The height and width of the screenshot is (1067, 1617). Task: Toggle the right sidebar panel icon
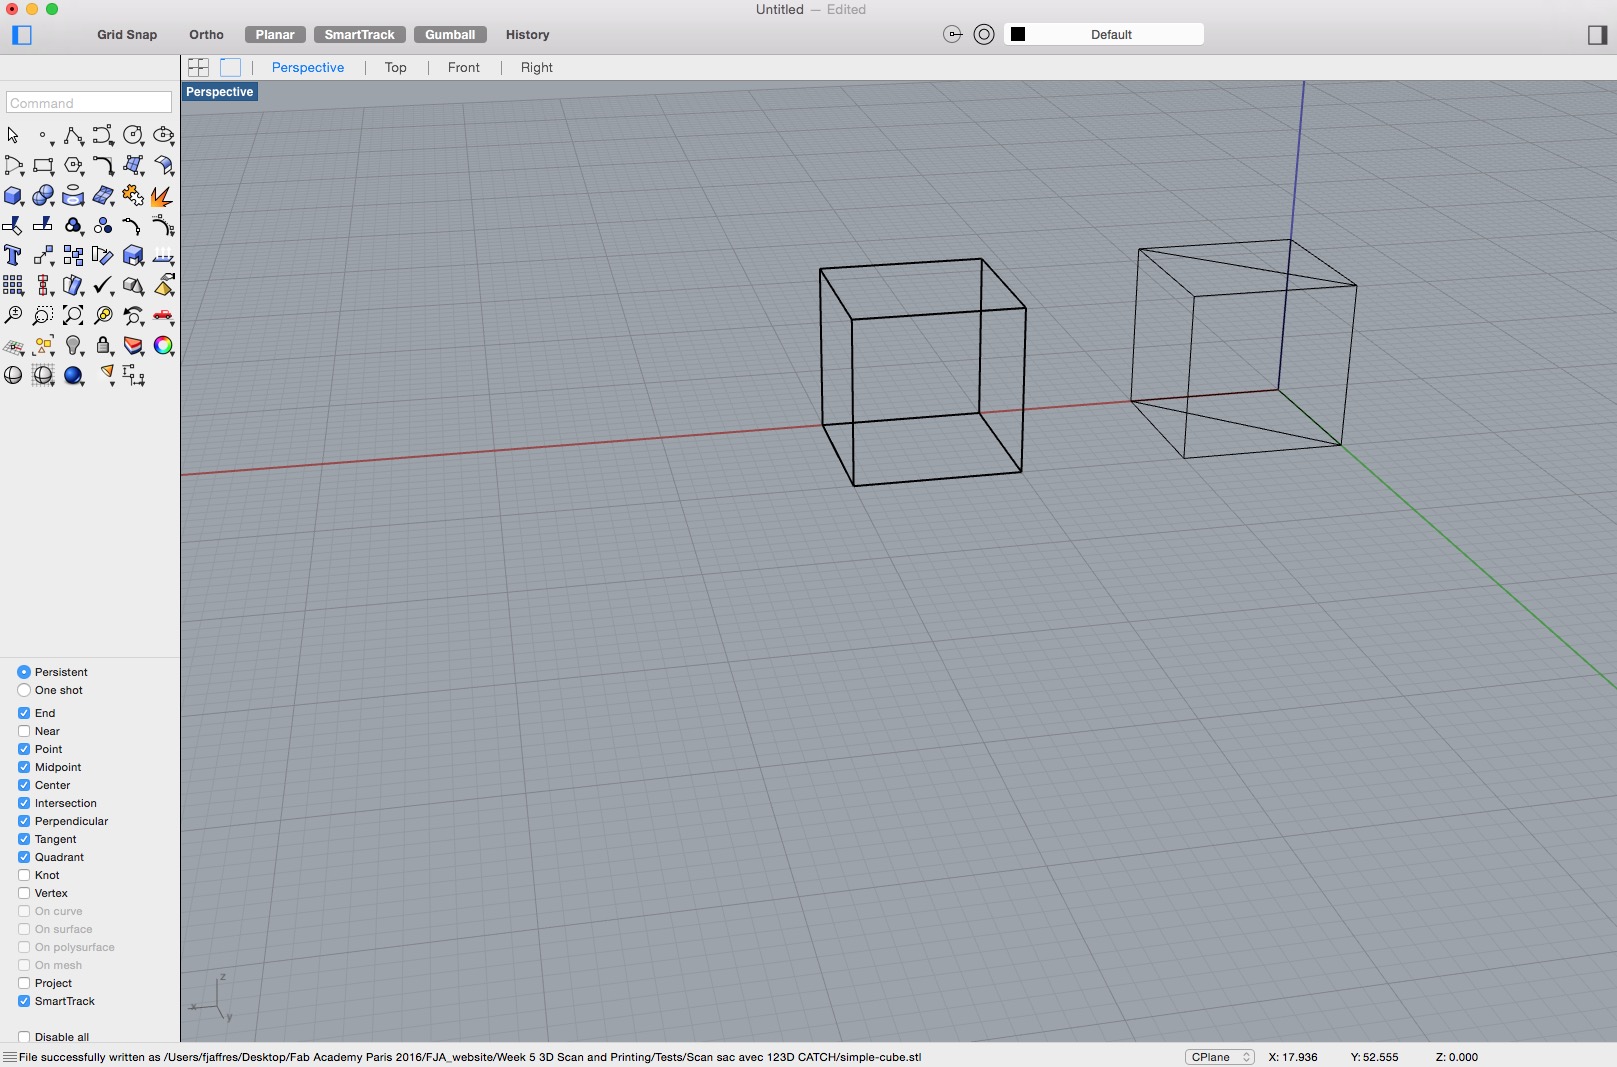[x=1597, y=35]
